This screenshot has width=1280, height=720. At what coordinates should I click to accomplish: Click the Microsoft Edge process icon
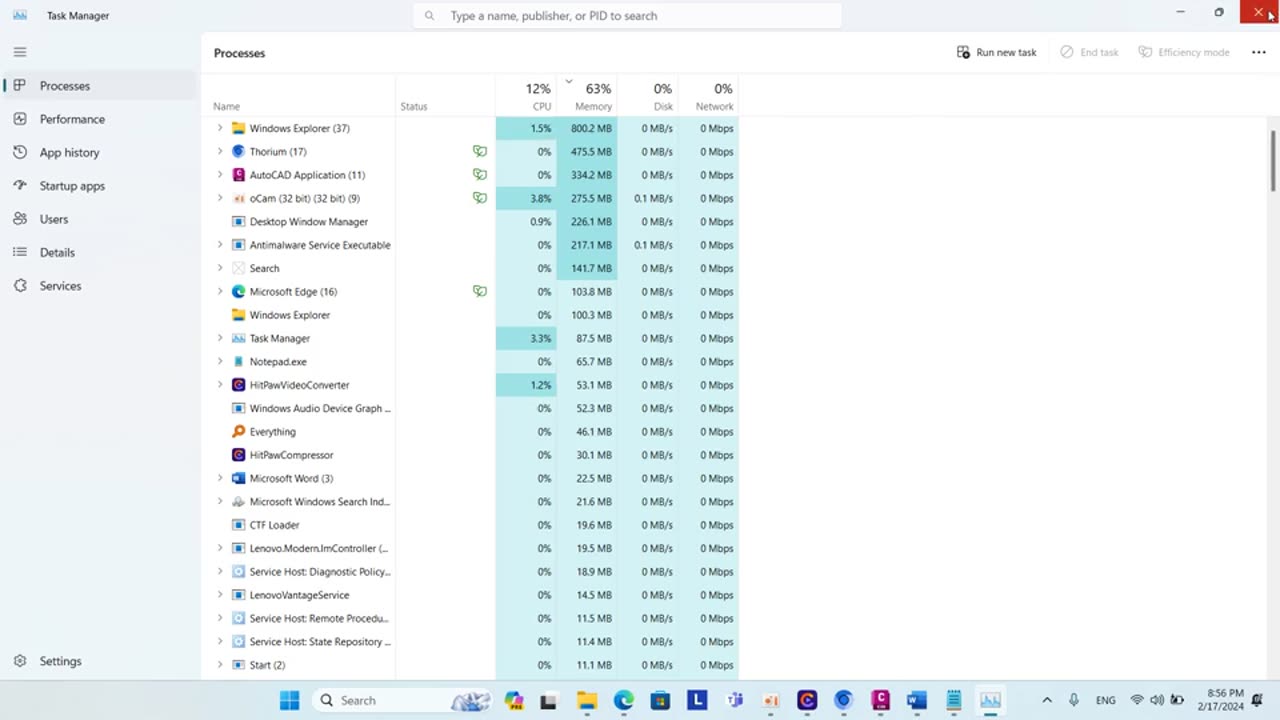pos(238,291)
